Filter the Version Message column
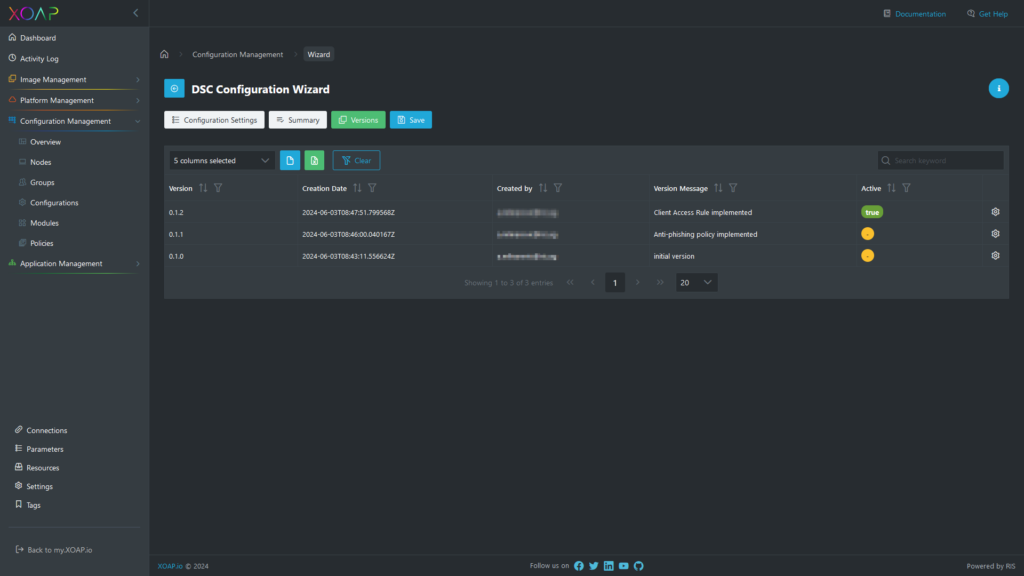 coord(733,188)
